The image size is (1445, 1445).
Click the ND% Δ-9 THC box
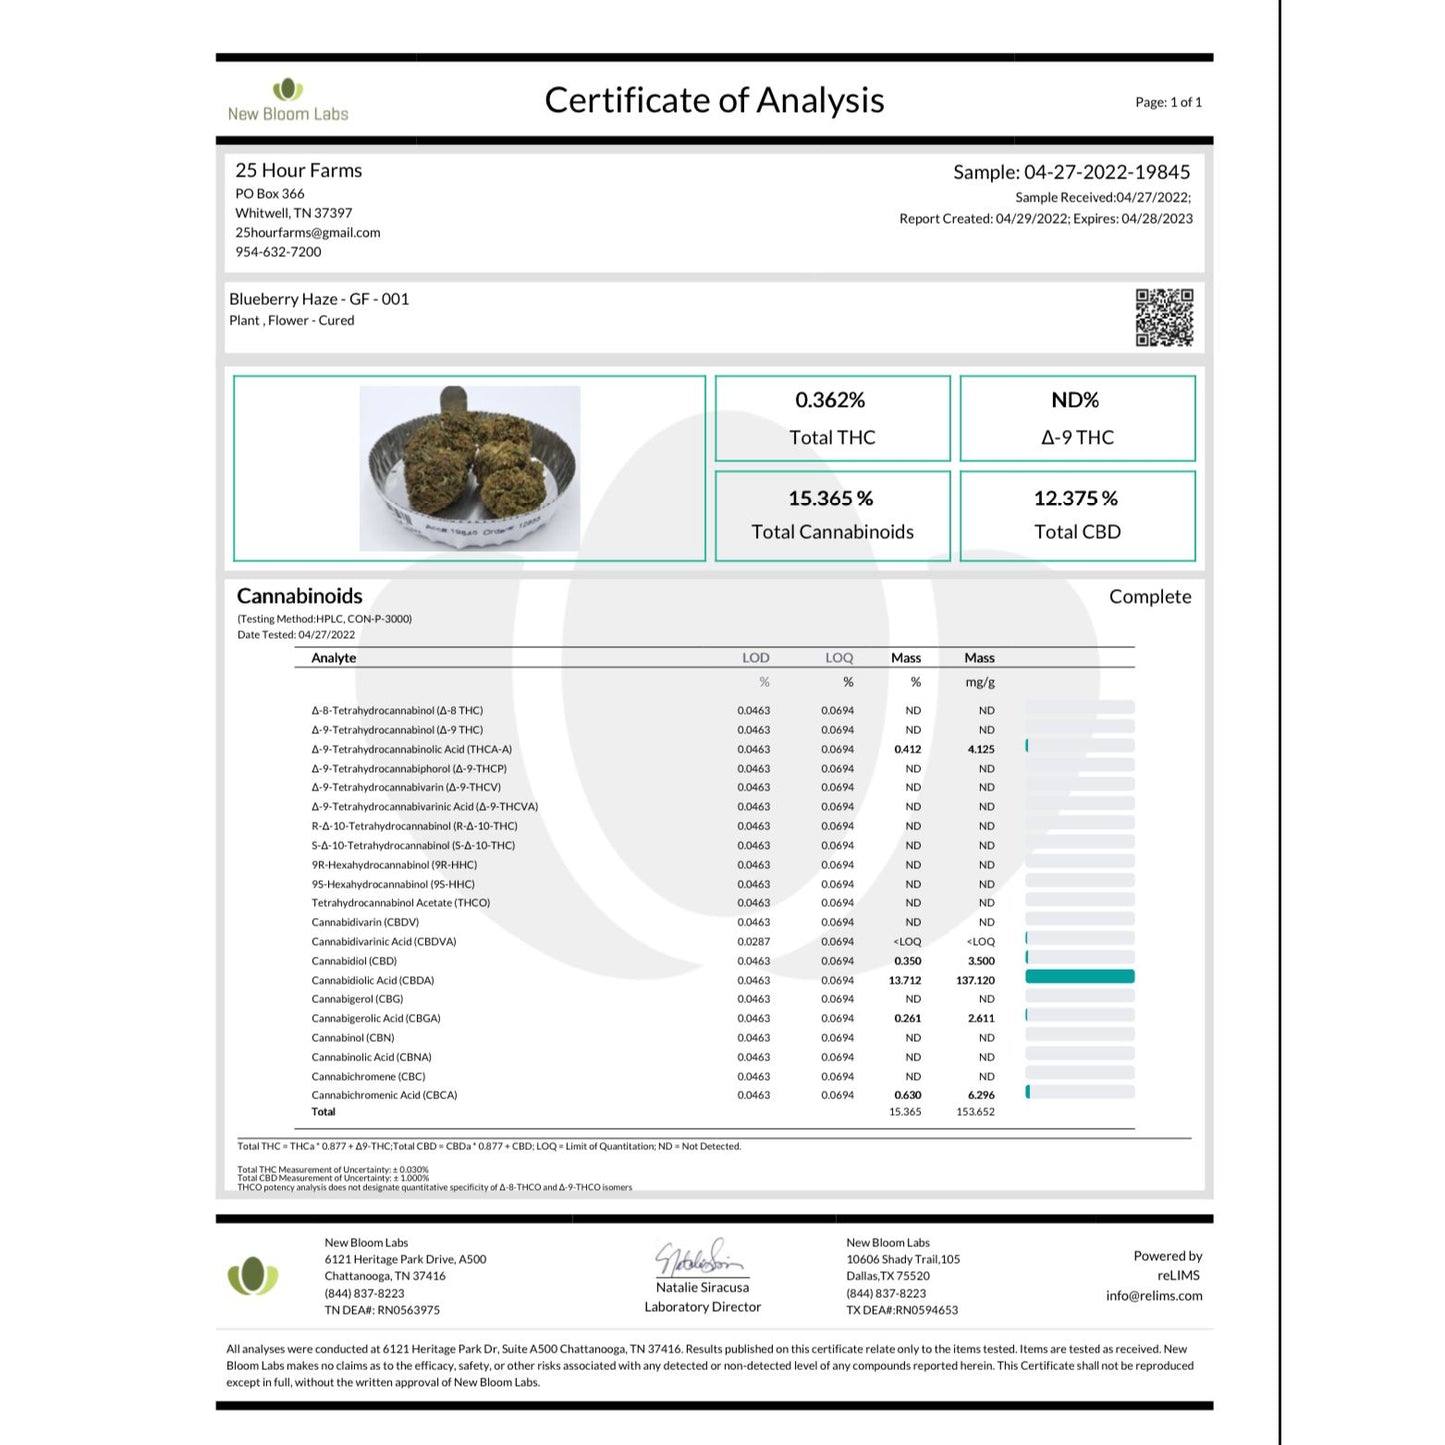click(x=1077, y=418)
